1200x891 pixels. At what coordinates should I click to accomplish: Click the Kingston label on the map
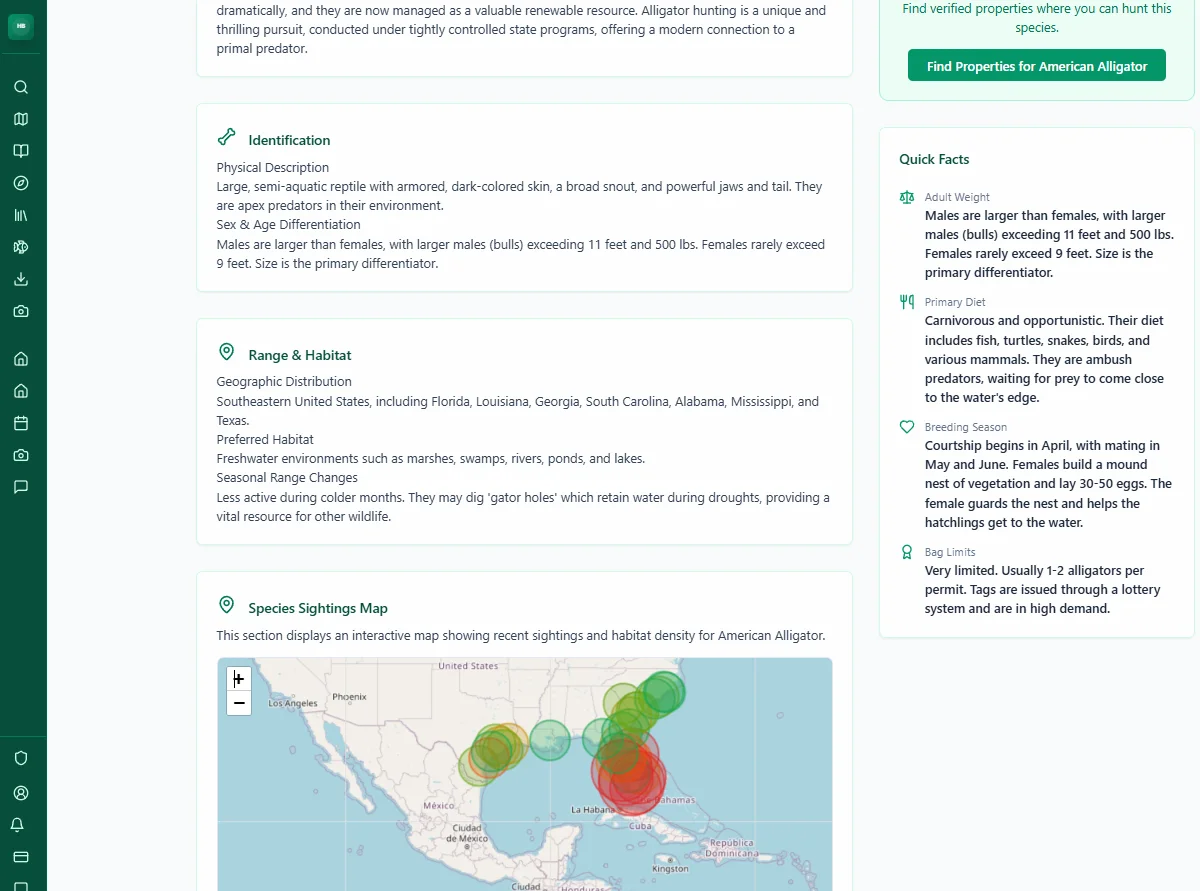670,869
